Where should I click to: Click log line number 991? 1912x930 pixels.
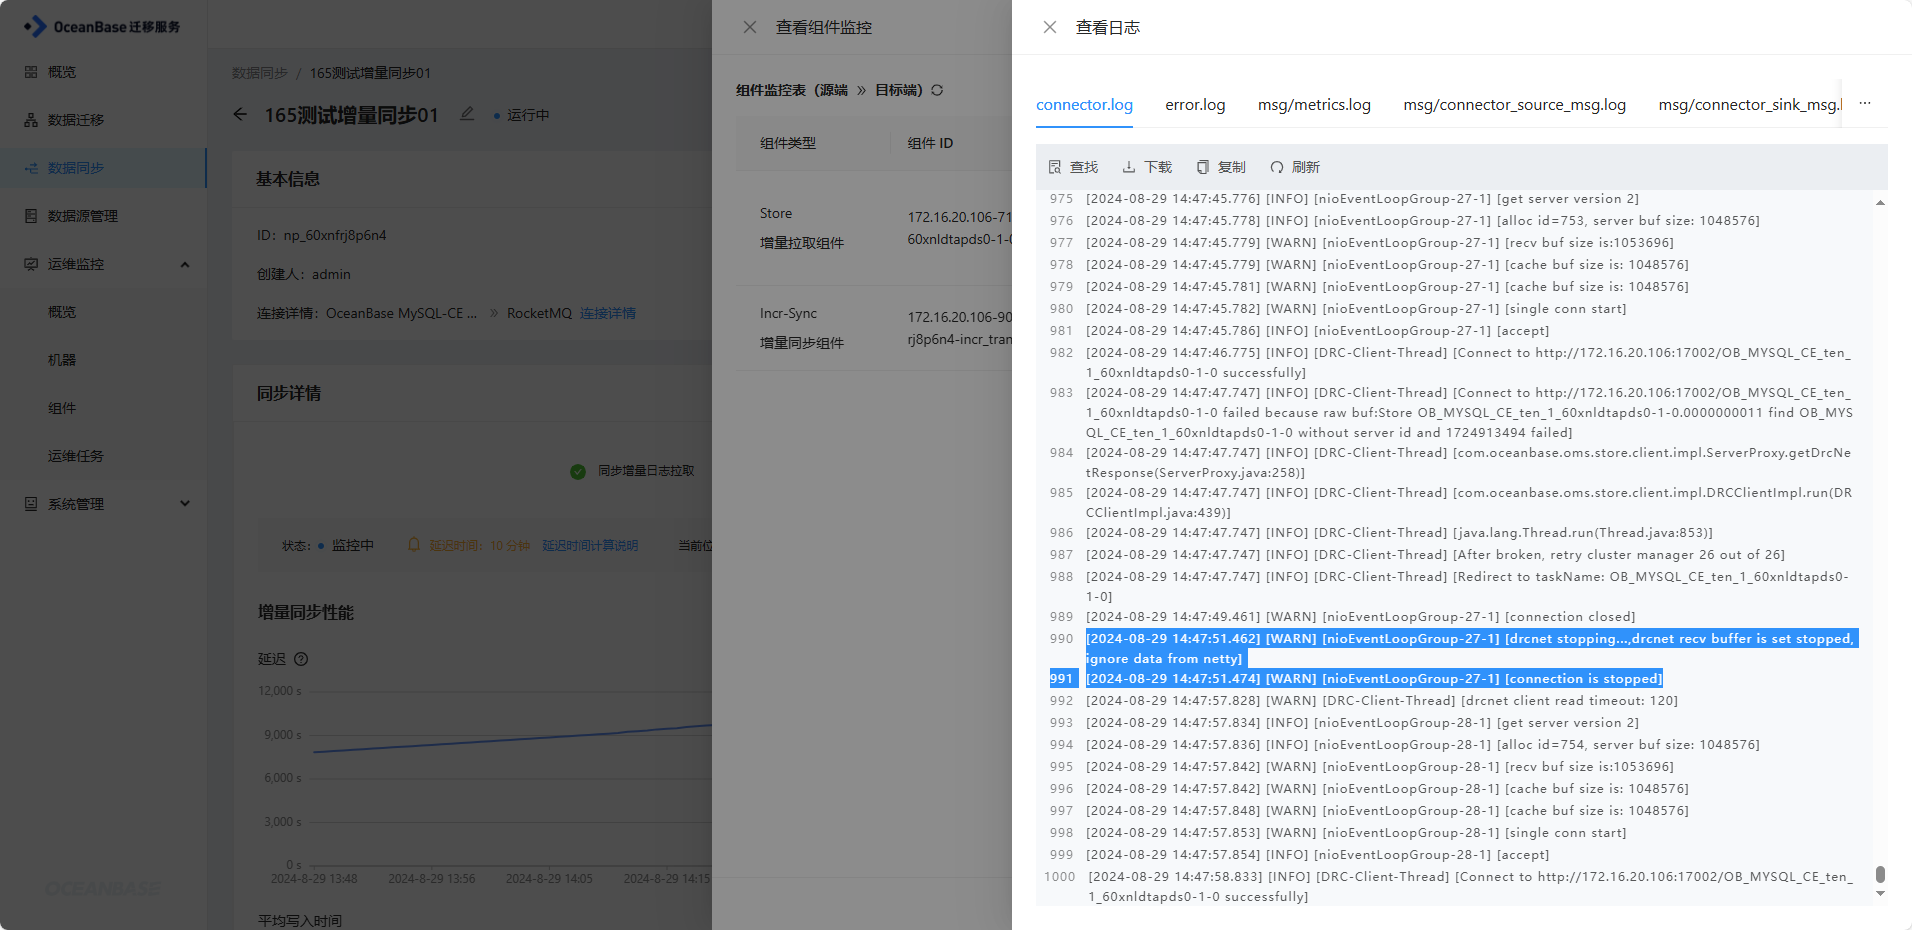click(x=1061, y=679)
